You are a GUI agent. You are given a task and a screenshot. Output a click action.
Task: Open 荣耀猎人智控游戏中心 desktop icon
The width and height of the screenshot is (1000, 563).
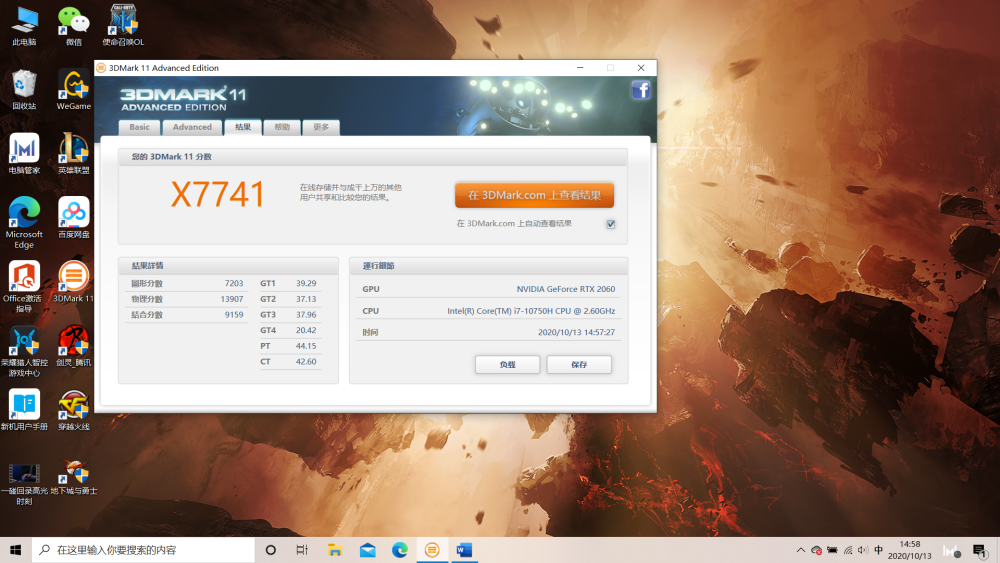24,351
